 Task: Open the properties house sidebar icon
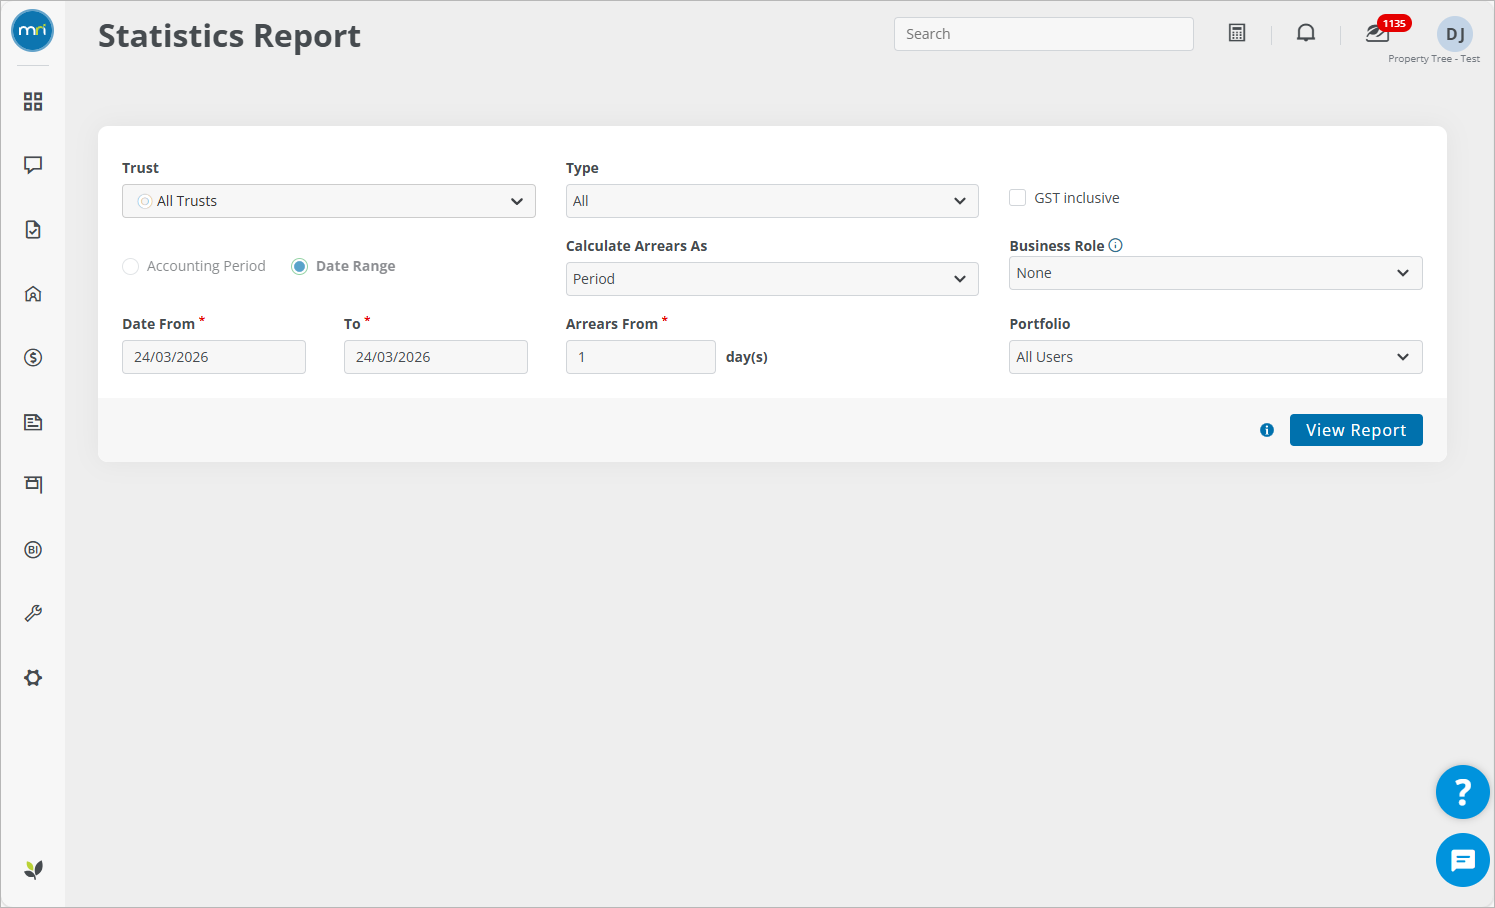point(33,293)
